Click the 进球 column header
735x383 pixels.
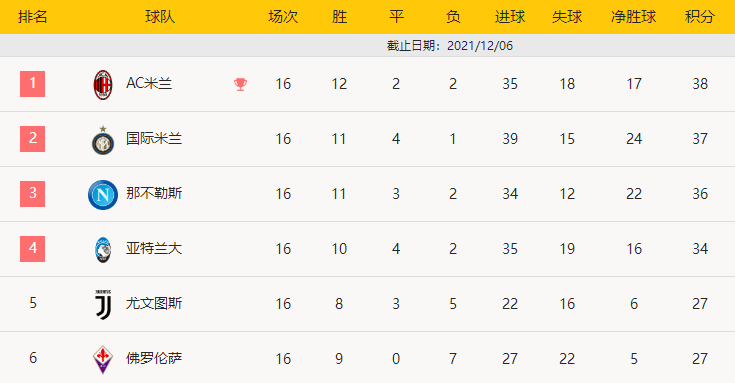(510, 17)
